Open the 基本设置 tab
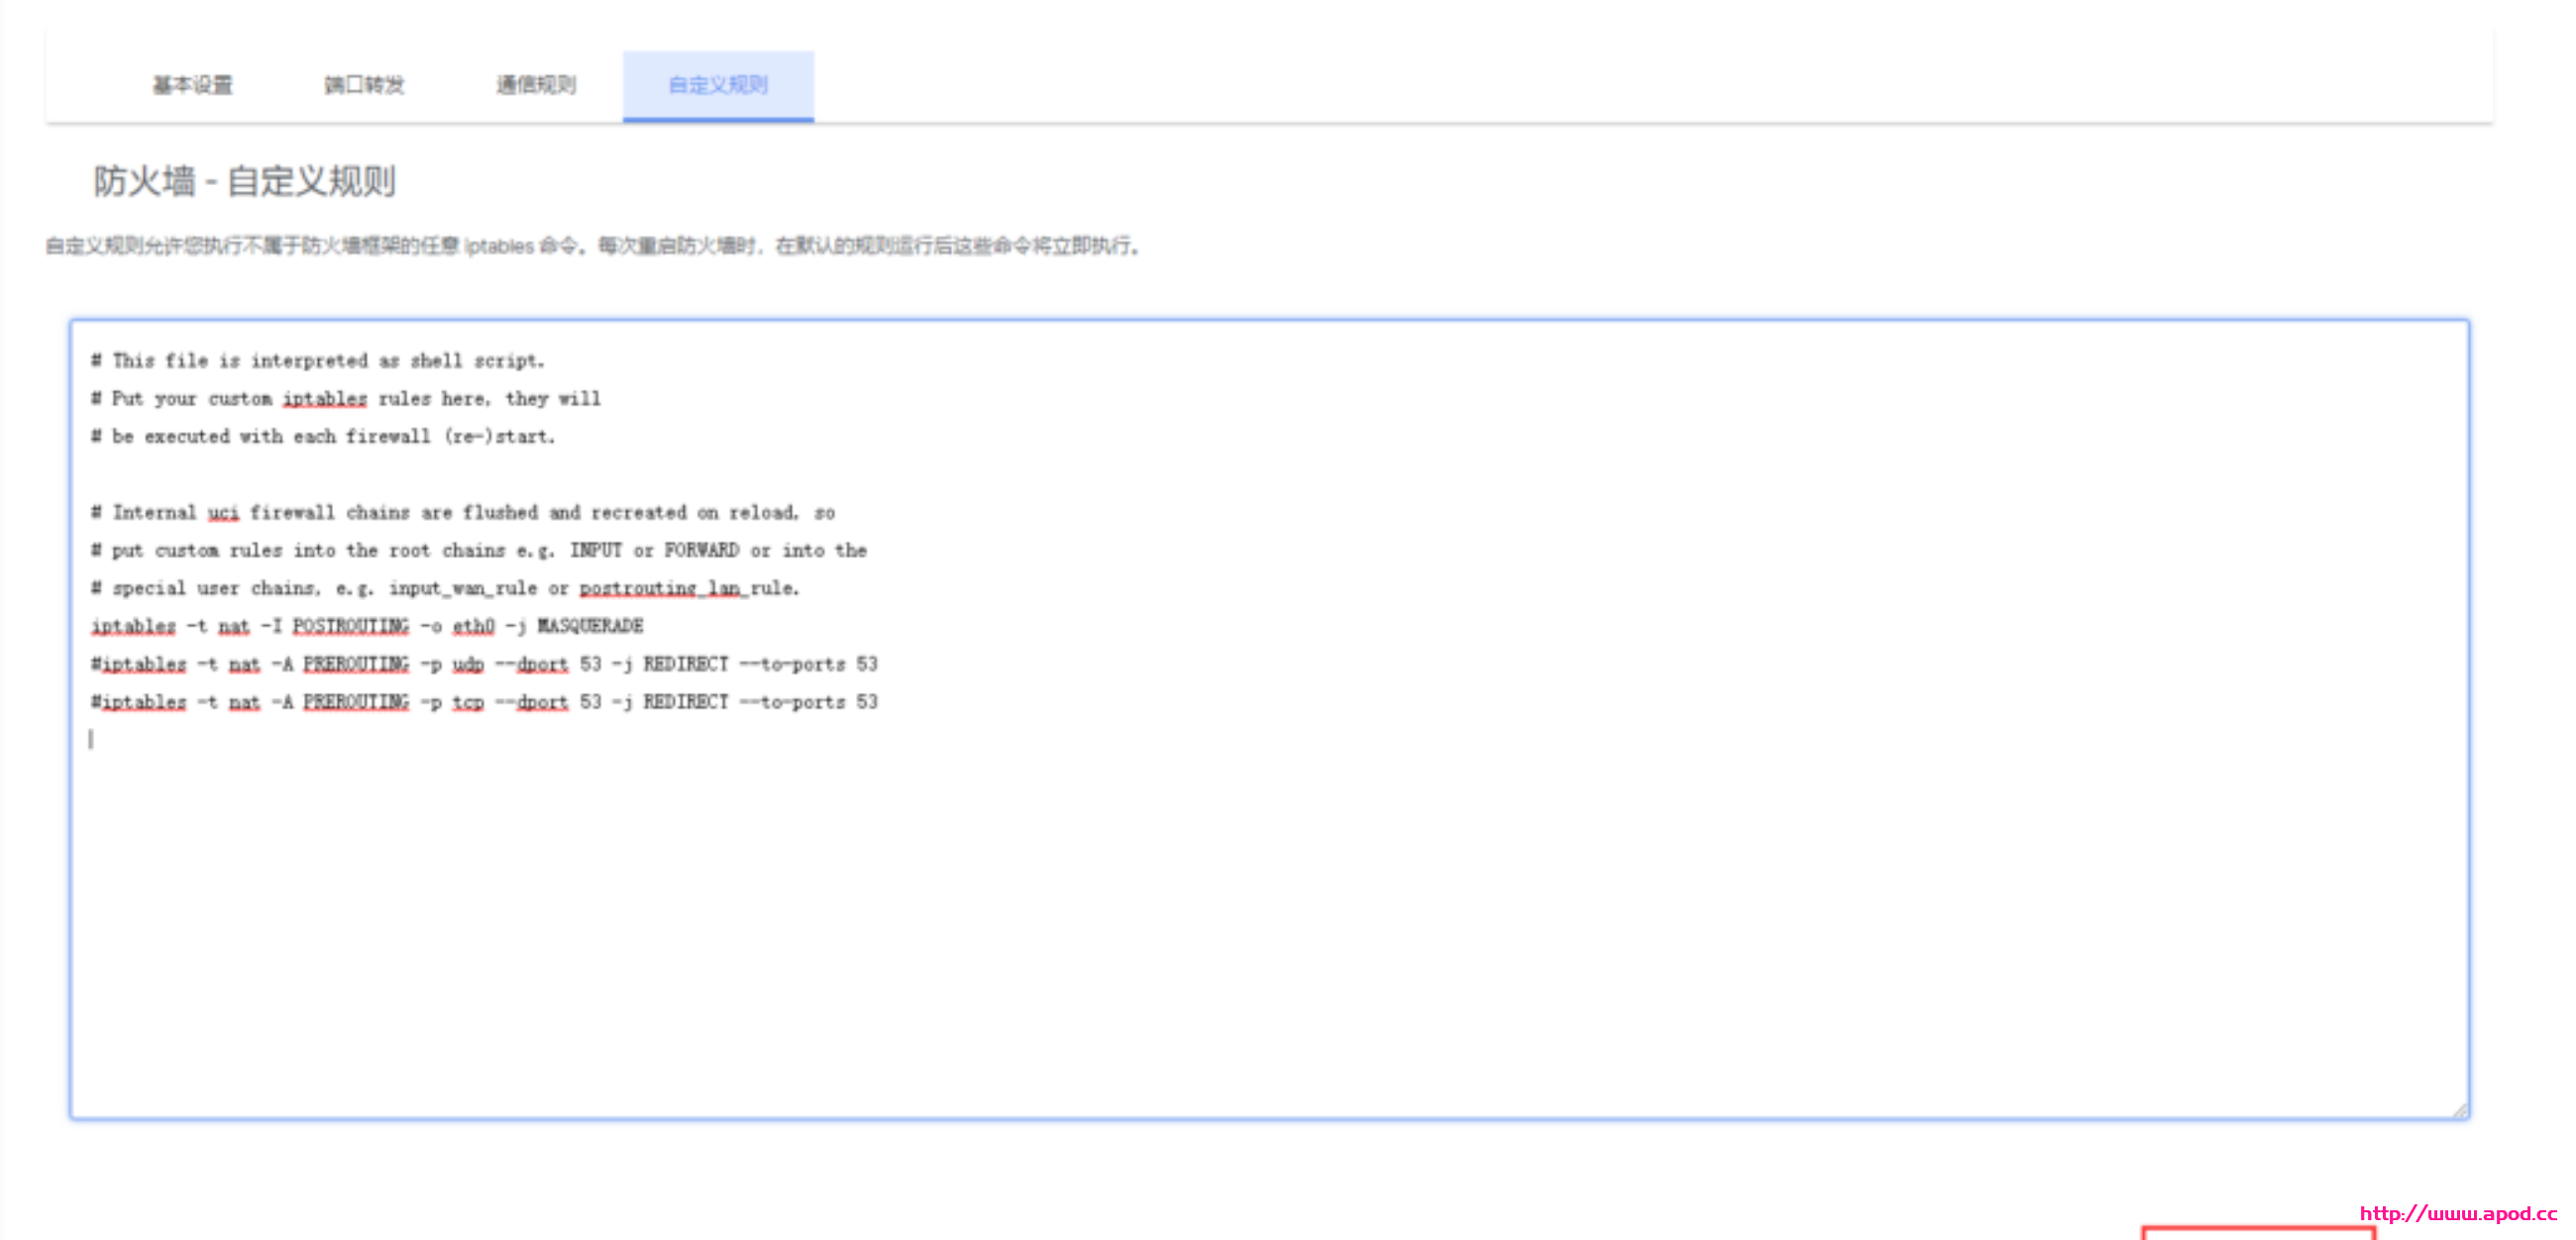The width and height of the screenshot is (2576, 1240). (x=192, y=85)
